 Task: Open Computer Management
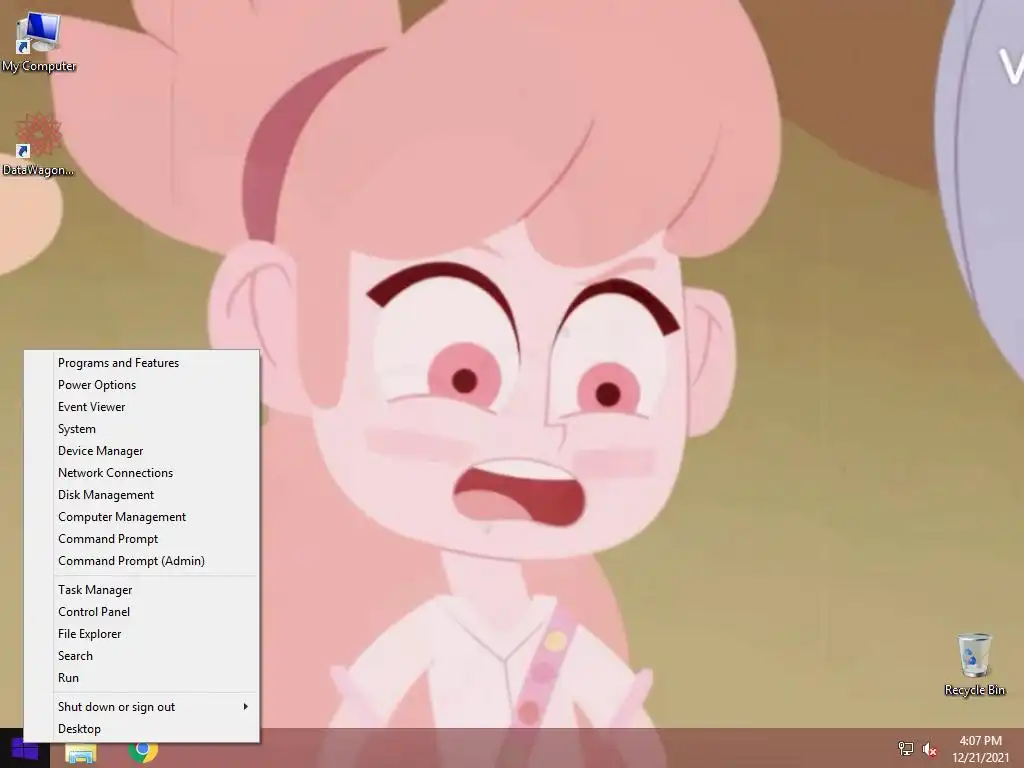[142, 517]
